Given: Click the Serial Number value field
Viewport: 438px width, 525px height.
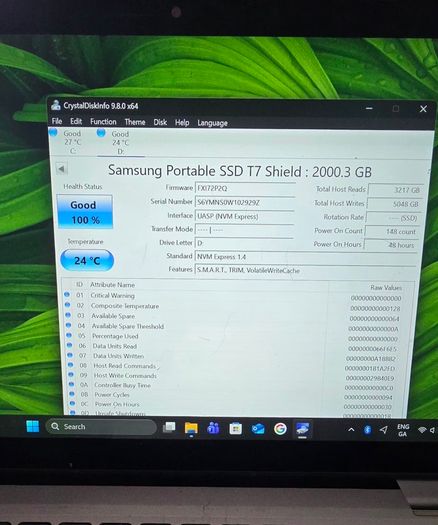Looking at the screenshot, I should tap(245, 202).
